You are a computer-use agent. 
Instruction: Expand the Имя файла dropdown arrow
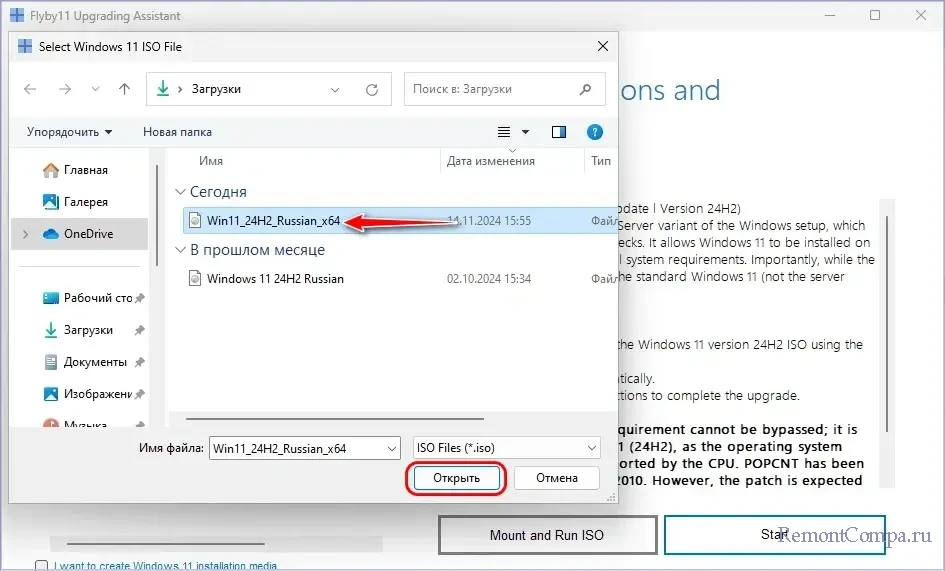click(392, 449)
